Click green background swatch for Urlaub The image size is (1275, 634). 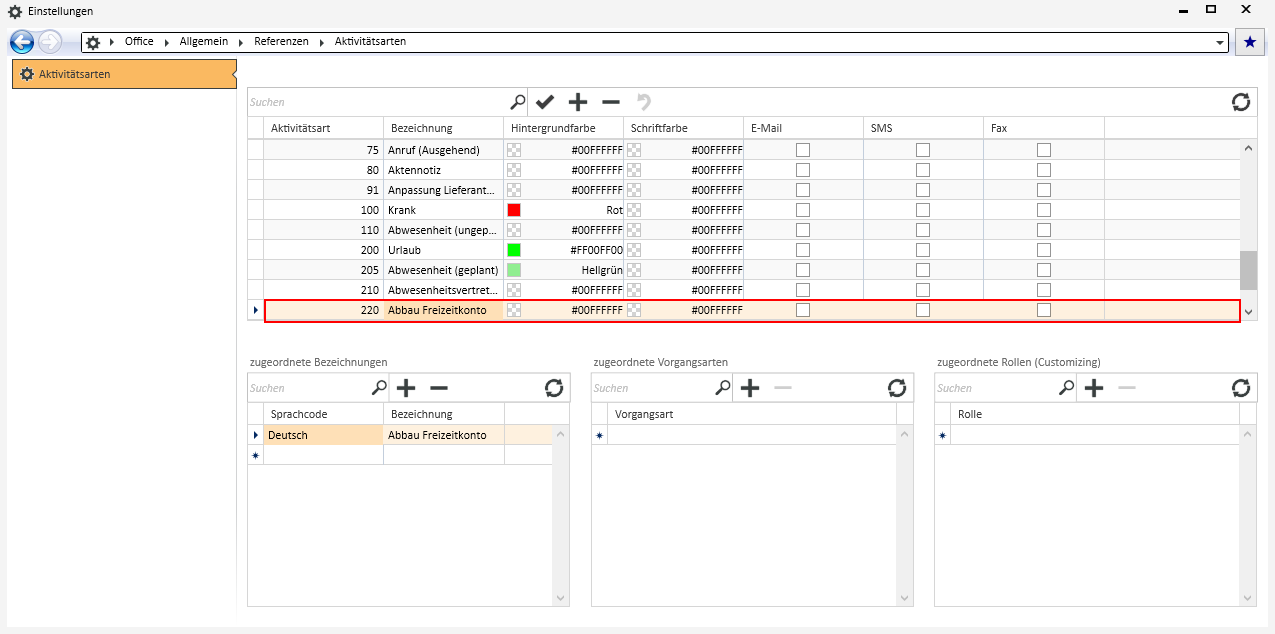pos(514,250)
